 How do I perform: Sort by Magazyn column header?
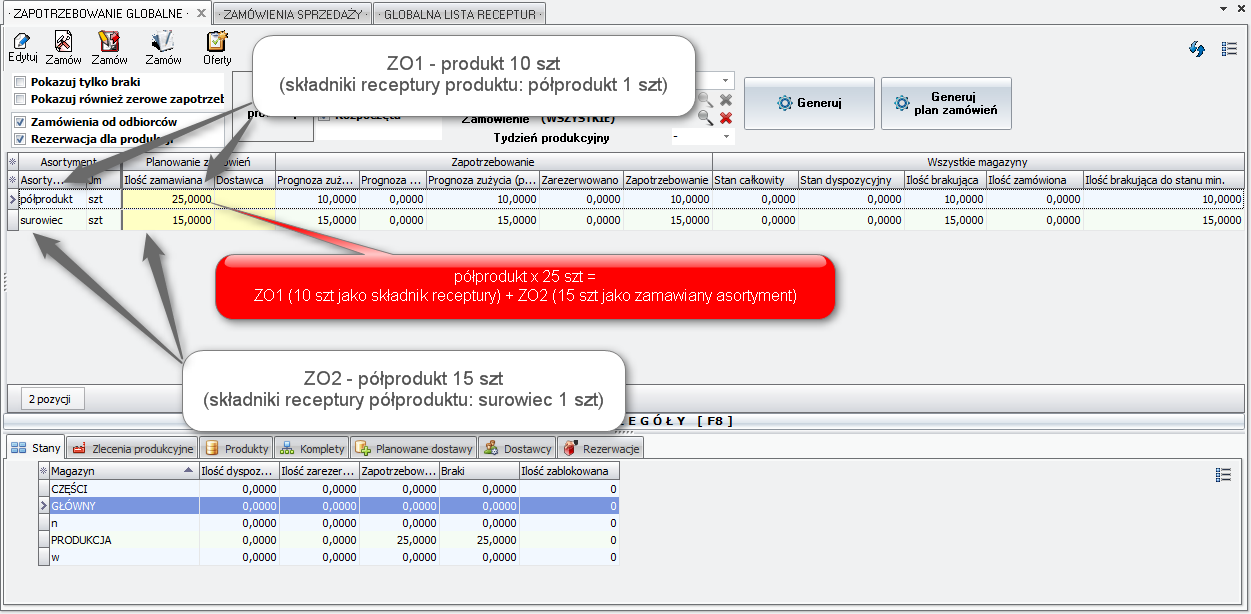point(118,470)
